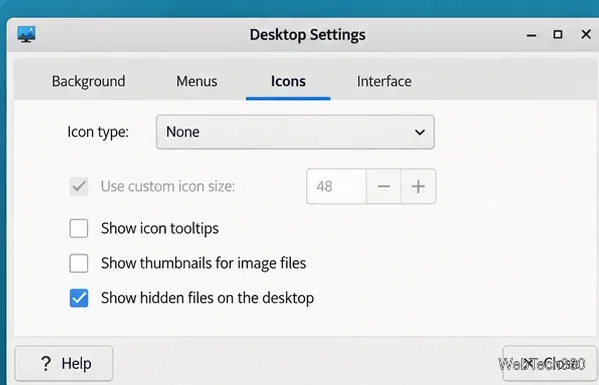This screenshot has width=599, height=385.
Task: Close window with titlebar X icon
Action: click(x=586, y=34)
